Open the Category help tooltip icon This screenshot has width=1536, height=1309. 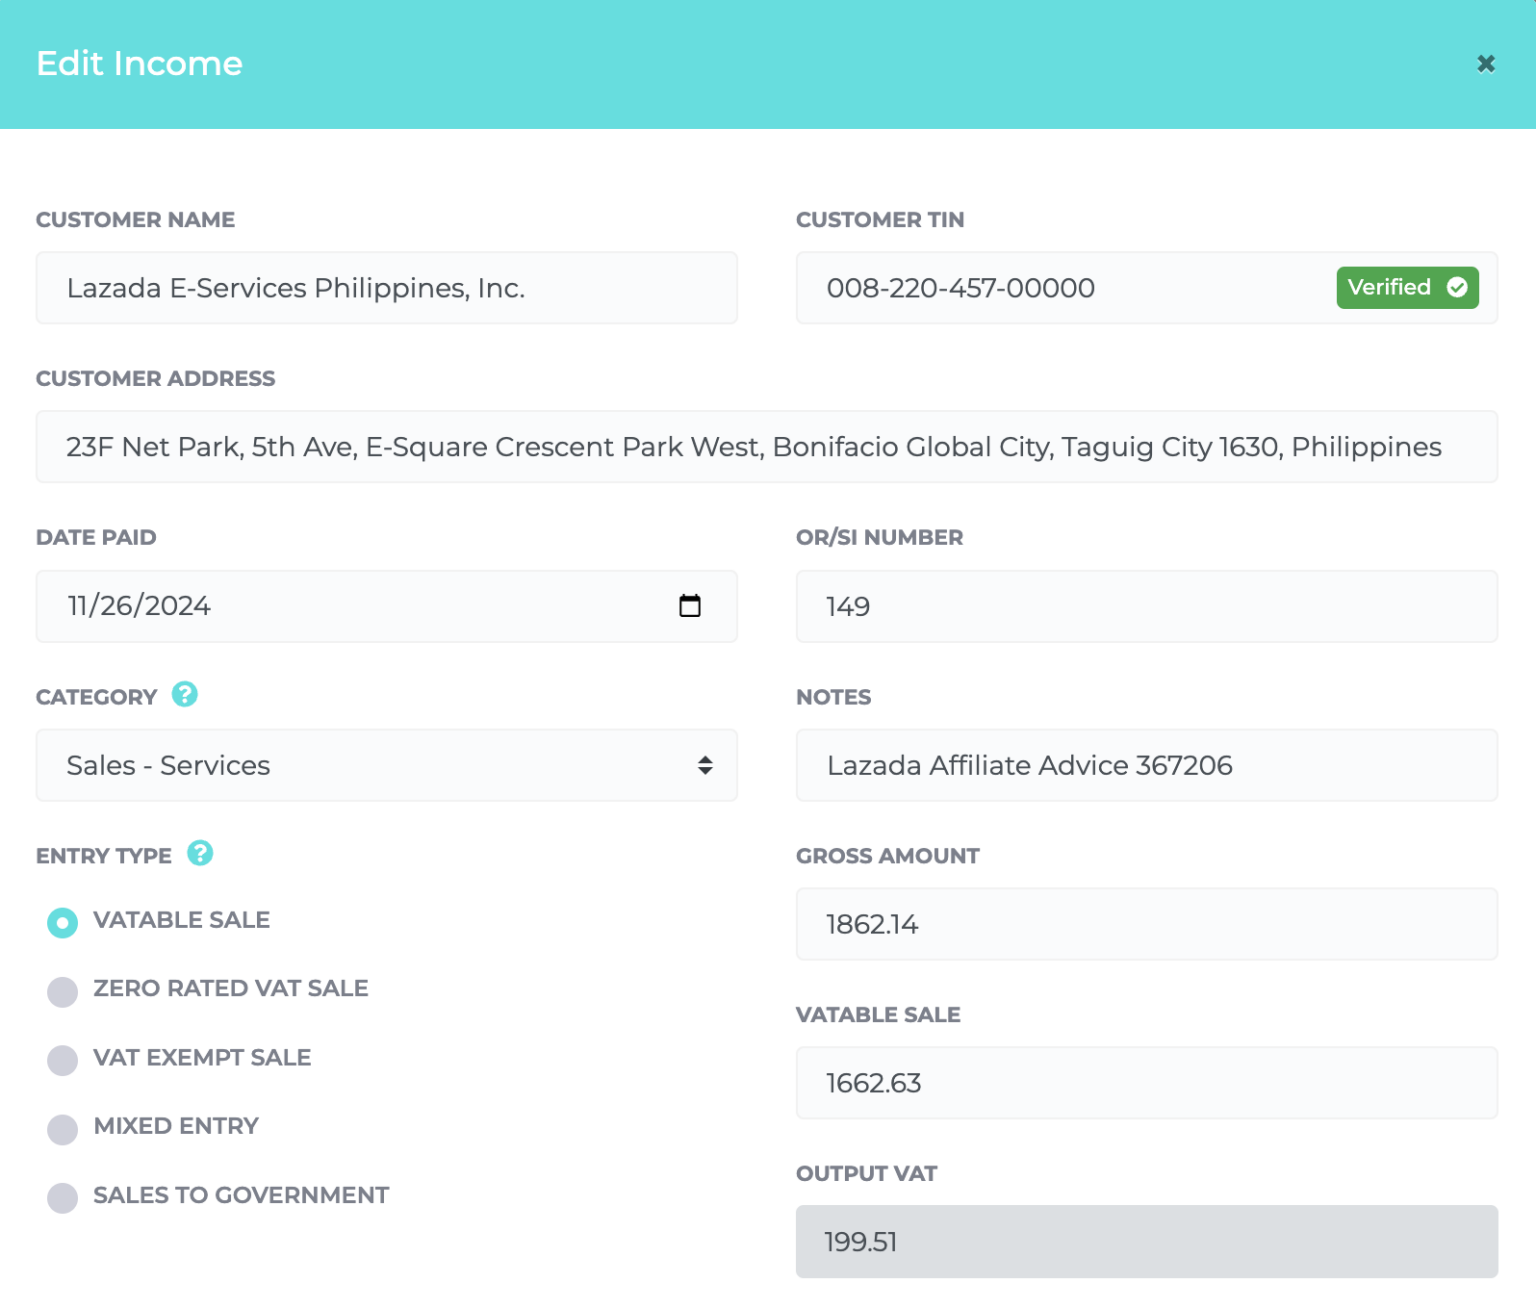(x=185, y=695)
